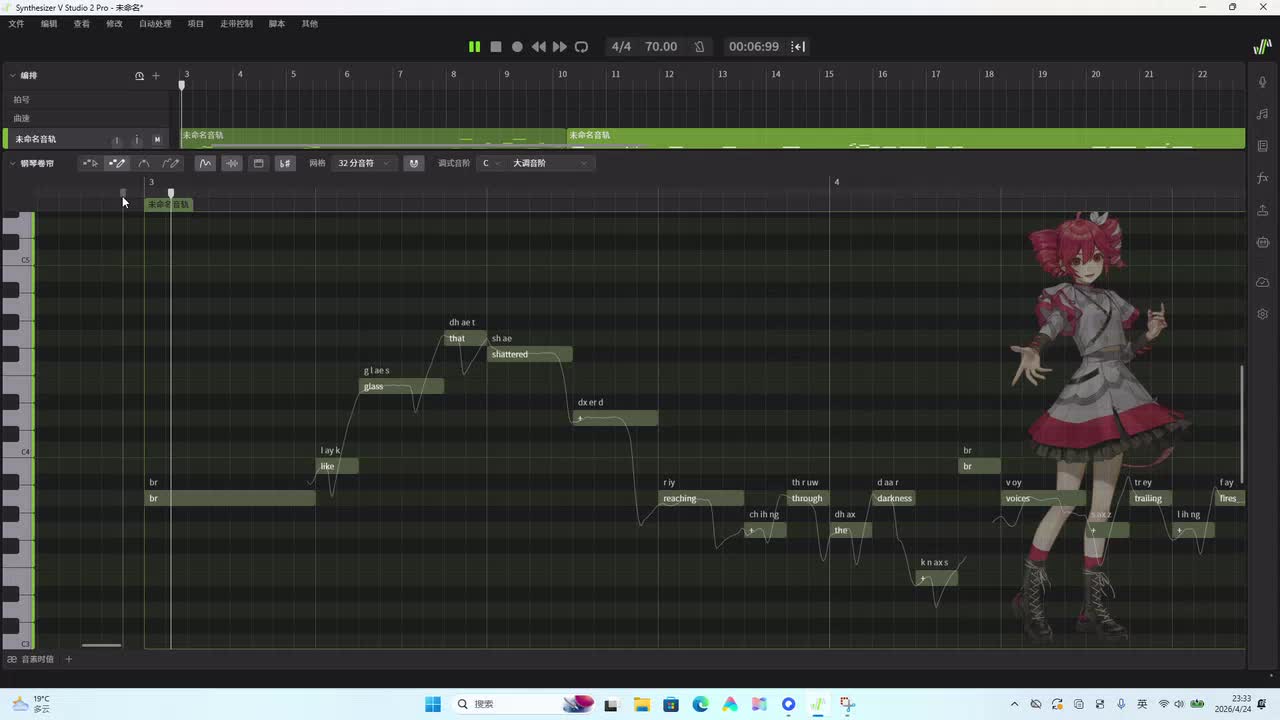Open File Explorer from the taskbar
1280x720 pixels.
(641, 704)
